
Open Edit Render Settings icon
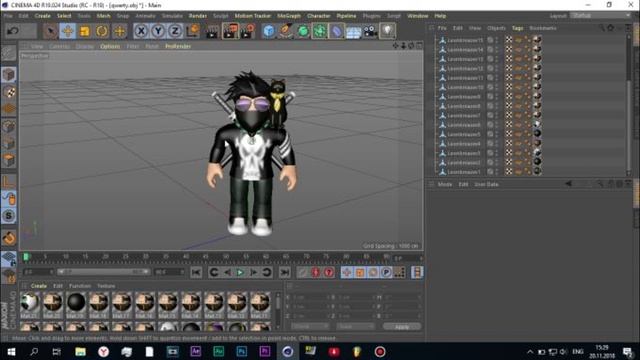point(248,31)
